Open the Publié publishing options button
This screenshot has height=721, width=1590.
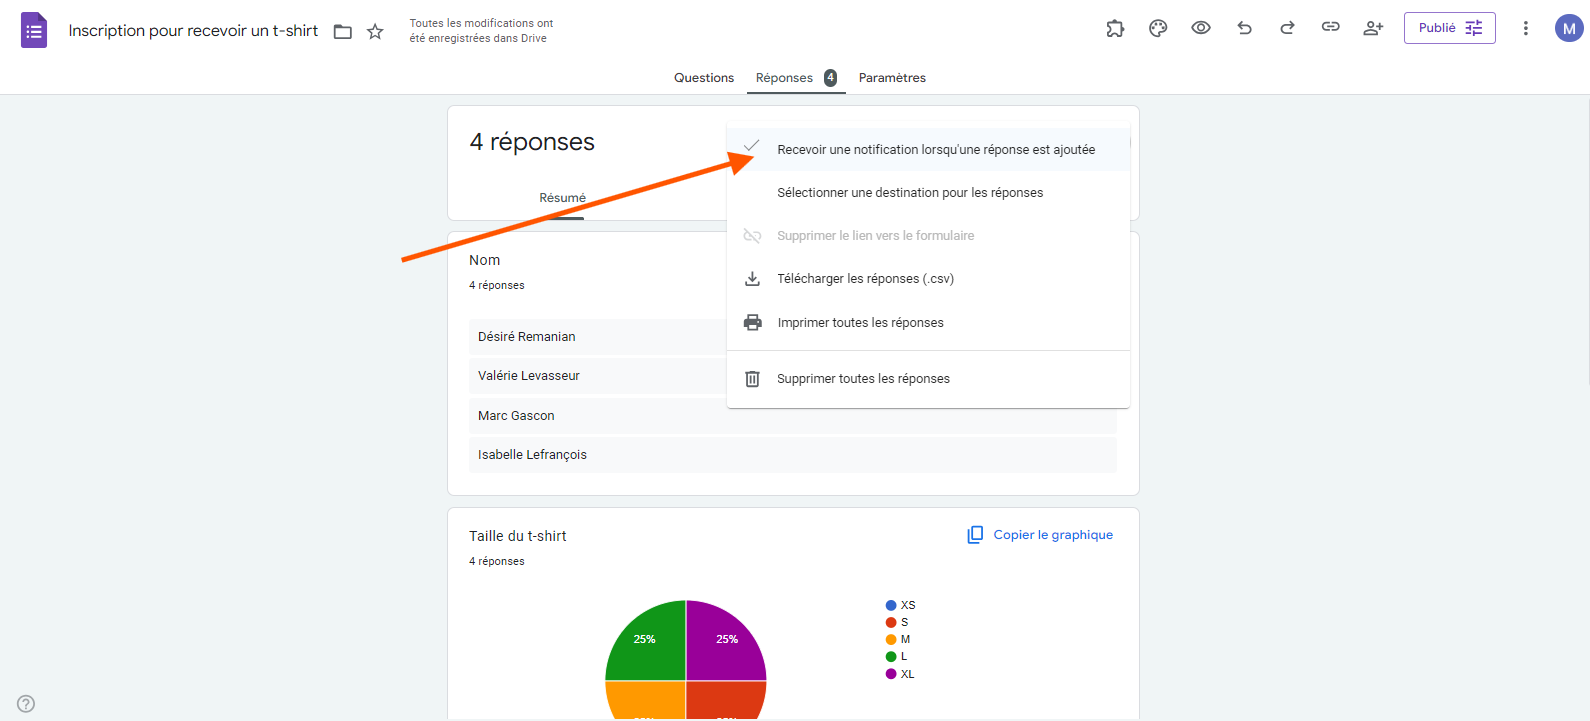click(x=1449, y=28)
